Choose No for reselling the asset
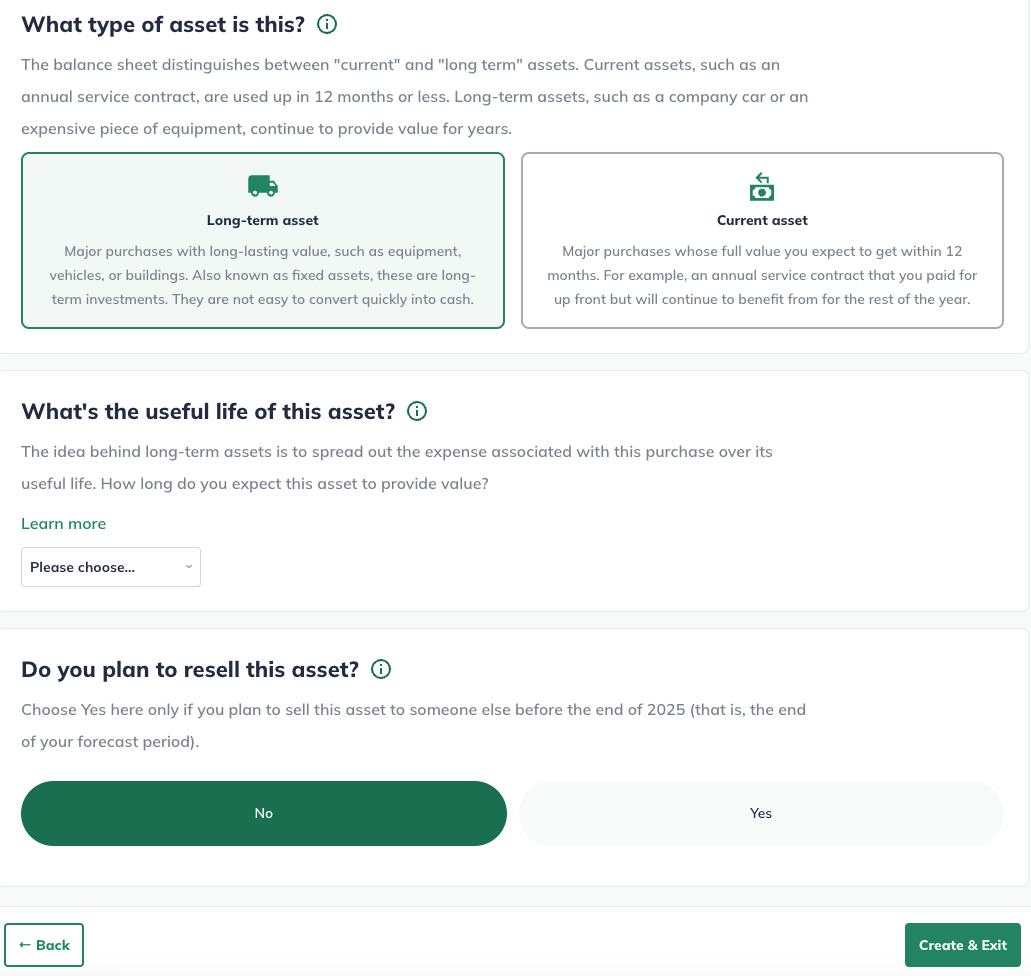This screenshot has height=976, width=1031. click(264, 814)
